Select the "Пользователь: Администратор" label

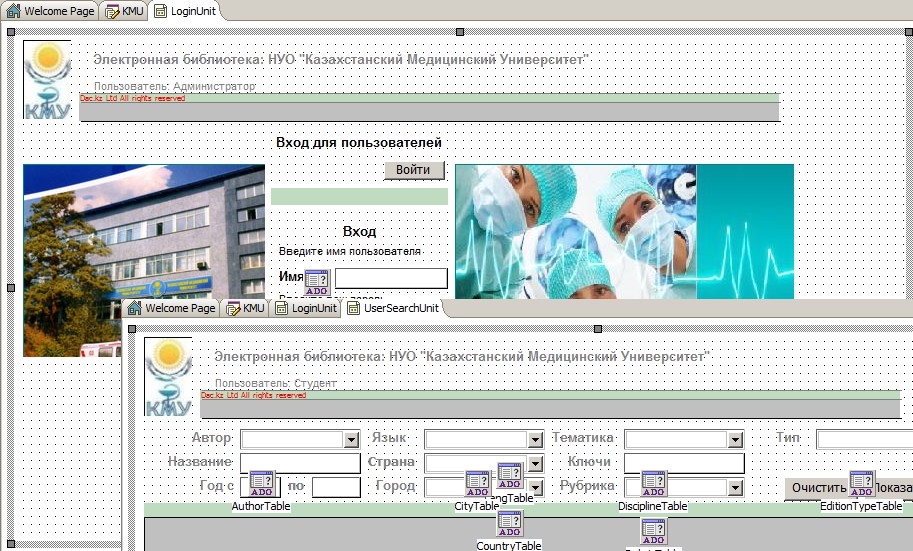(175, 86)
